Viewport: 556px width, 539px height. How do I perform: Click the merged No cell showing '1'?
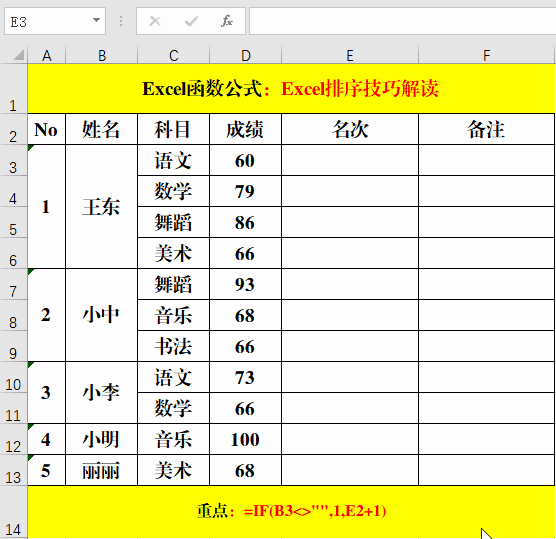pyautogui.click(x=46, y=206)
